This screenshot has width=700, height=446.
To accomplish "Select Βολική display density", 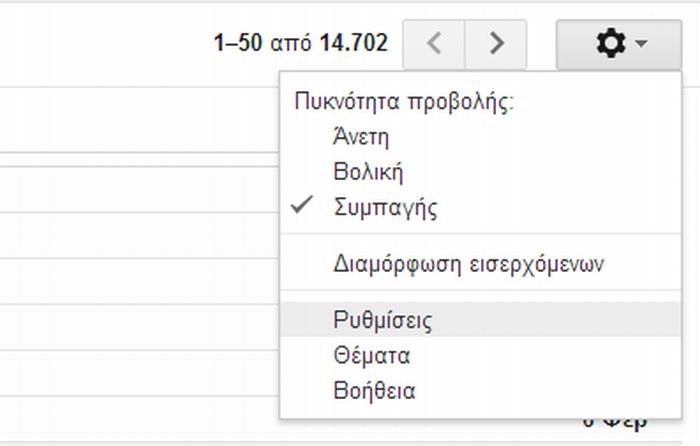I will (x=368, y=172).
